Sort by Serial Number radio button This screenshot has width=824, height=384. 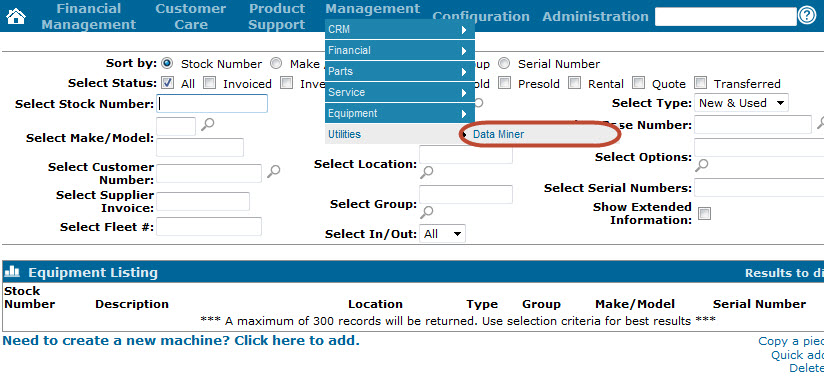tap(504, 64)
